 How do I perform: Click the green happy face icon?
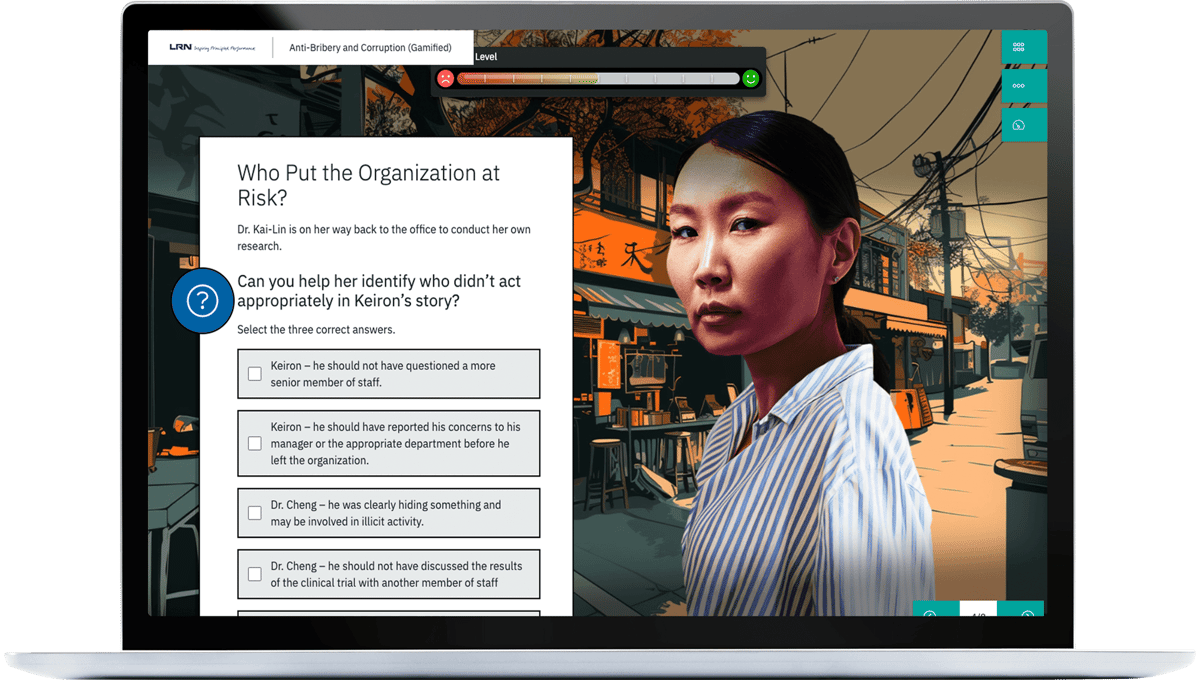pos(751,78)
